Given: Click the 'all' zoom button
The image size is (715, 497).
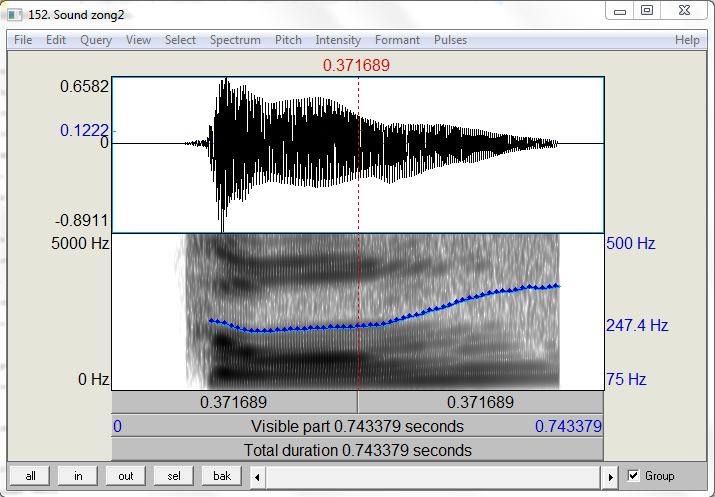Looking at the screenshot, I should click(x=31, y=476).
